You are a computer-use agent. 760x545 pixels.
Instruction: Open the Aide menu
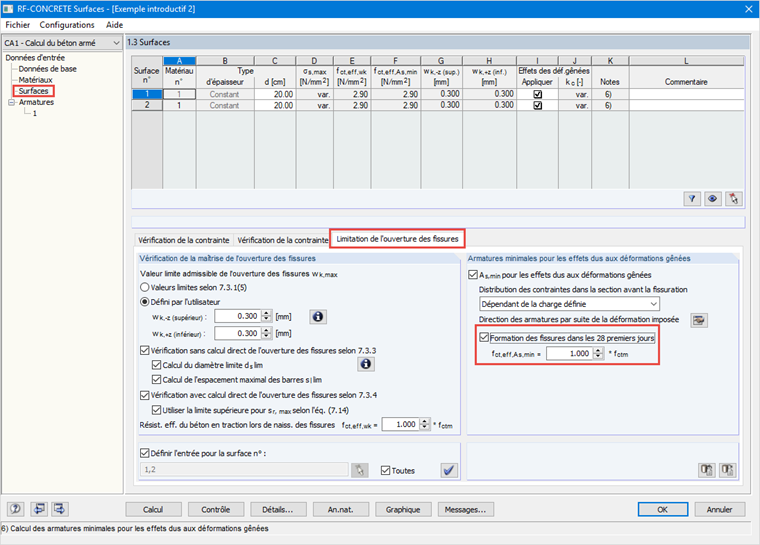click(x=114, y=25)
